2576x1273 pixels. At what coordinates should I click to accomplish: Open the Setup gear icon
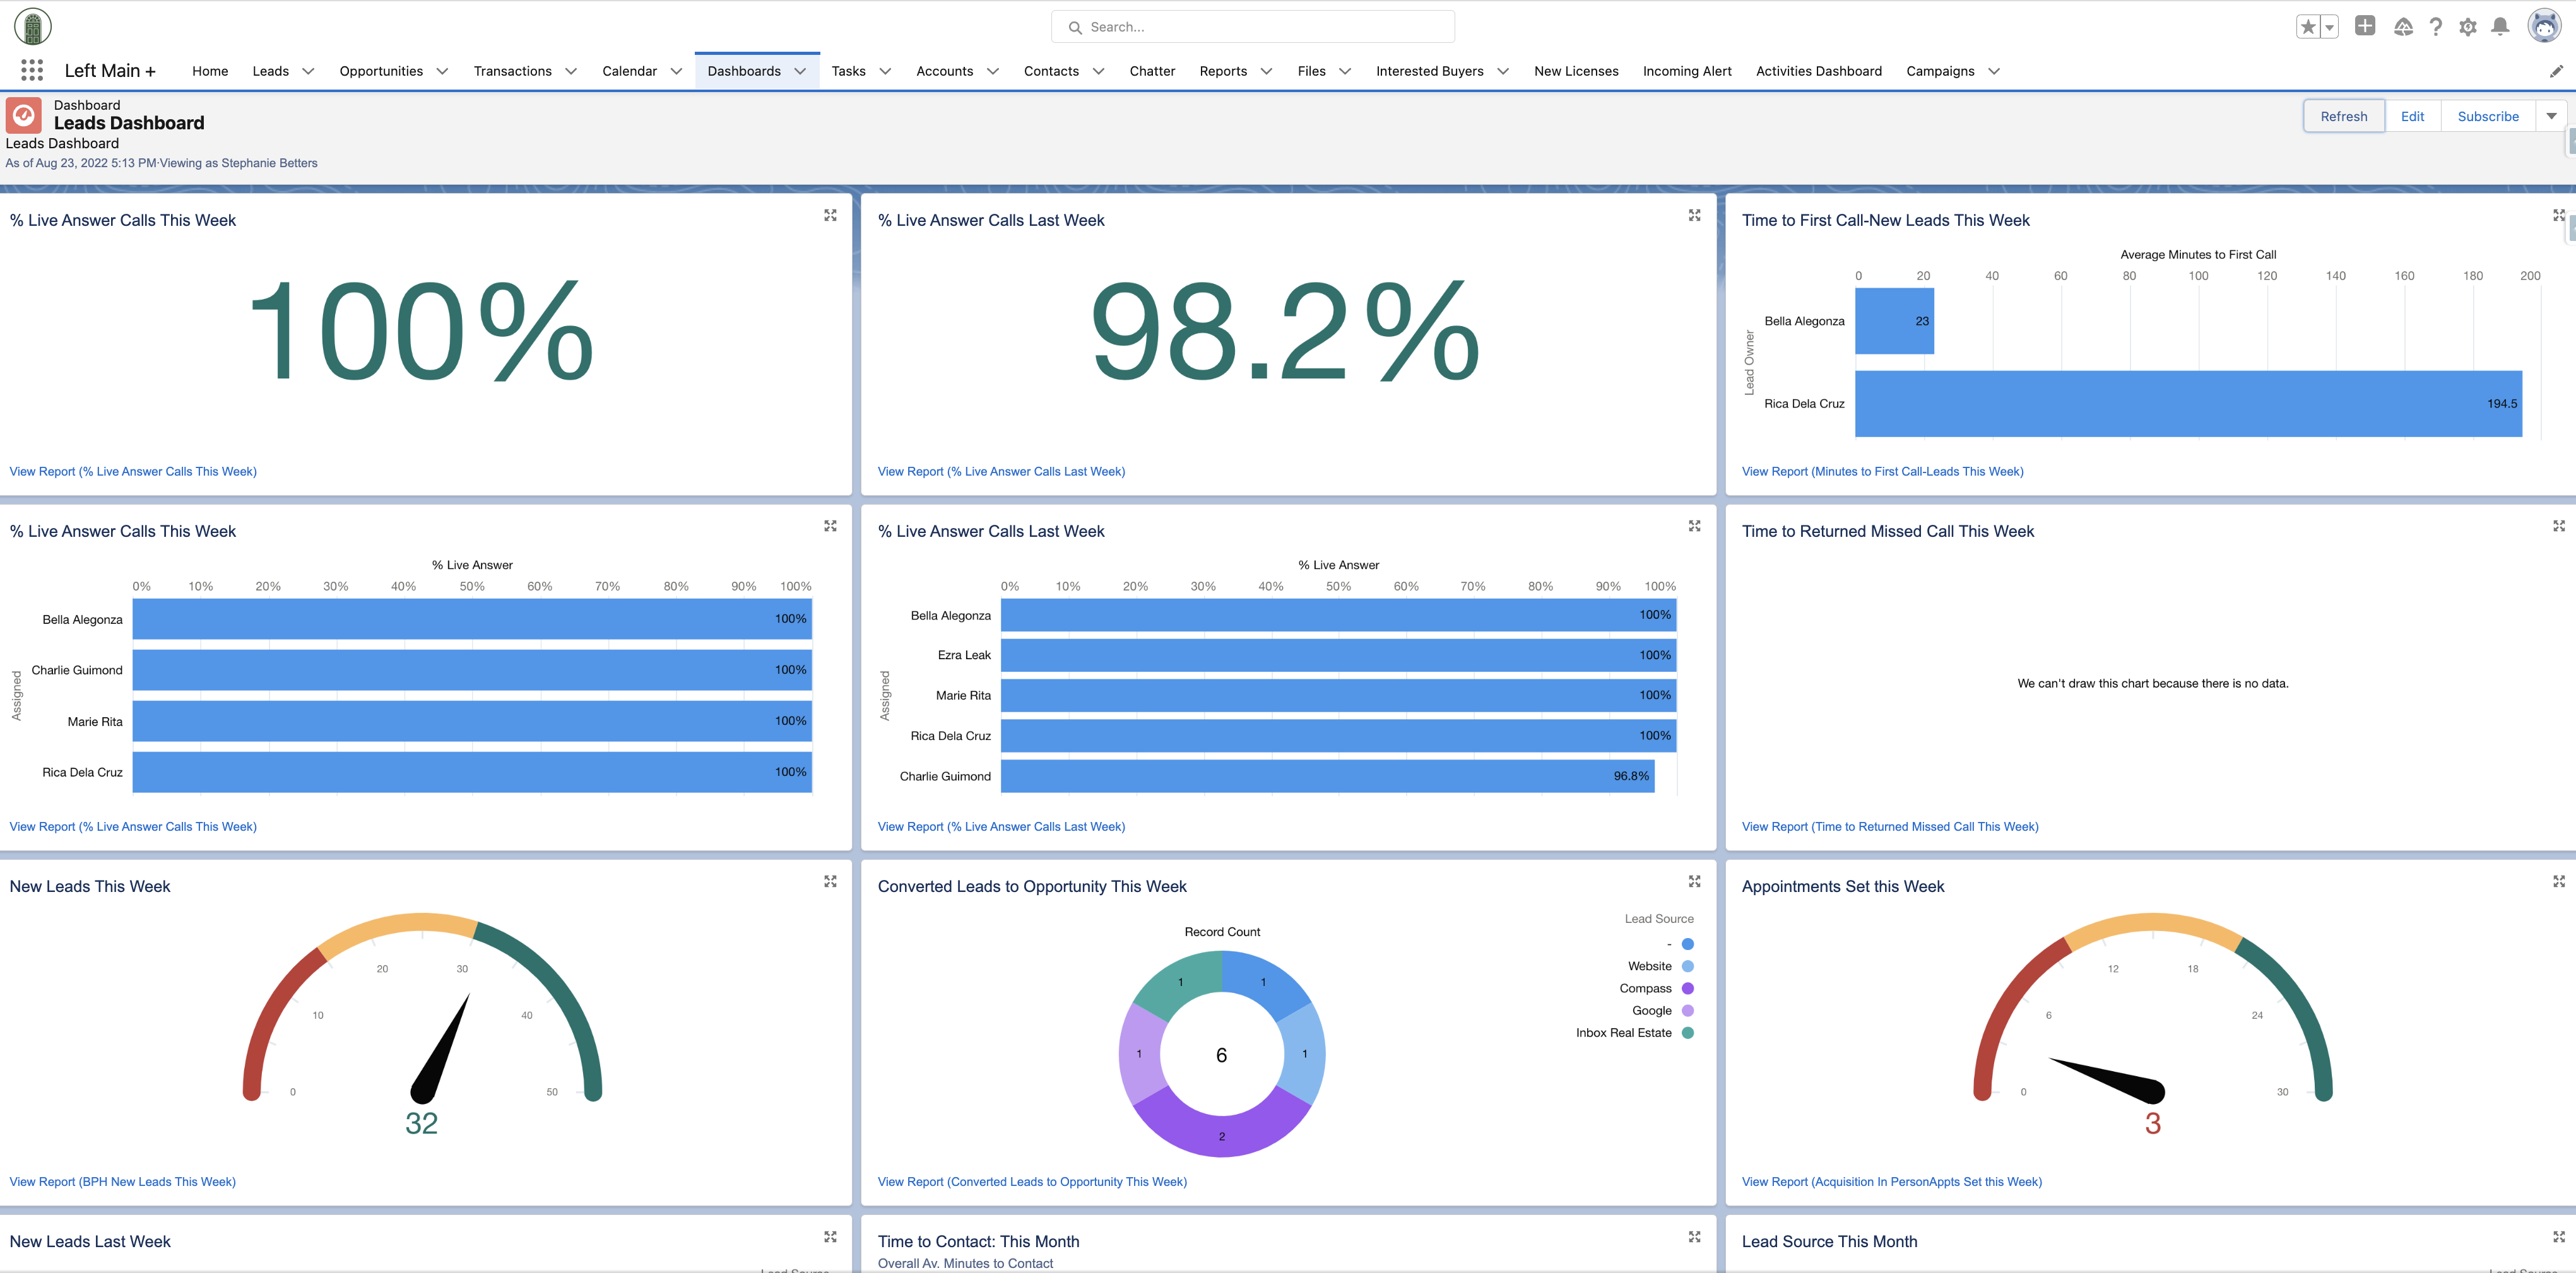tap(2468, 27)
